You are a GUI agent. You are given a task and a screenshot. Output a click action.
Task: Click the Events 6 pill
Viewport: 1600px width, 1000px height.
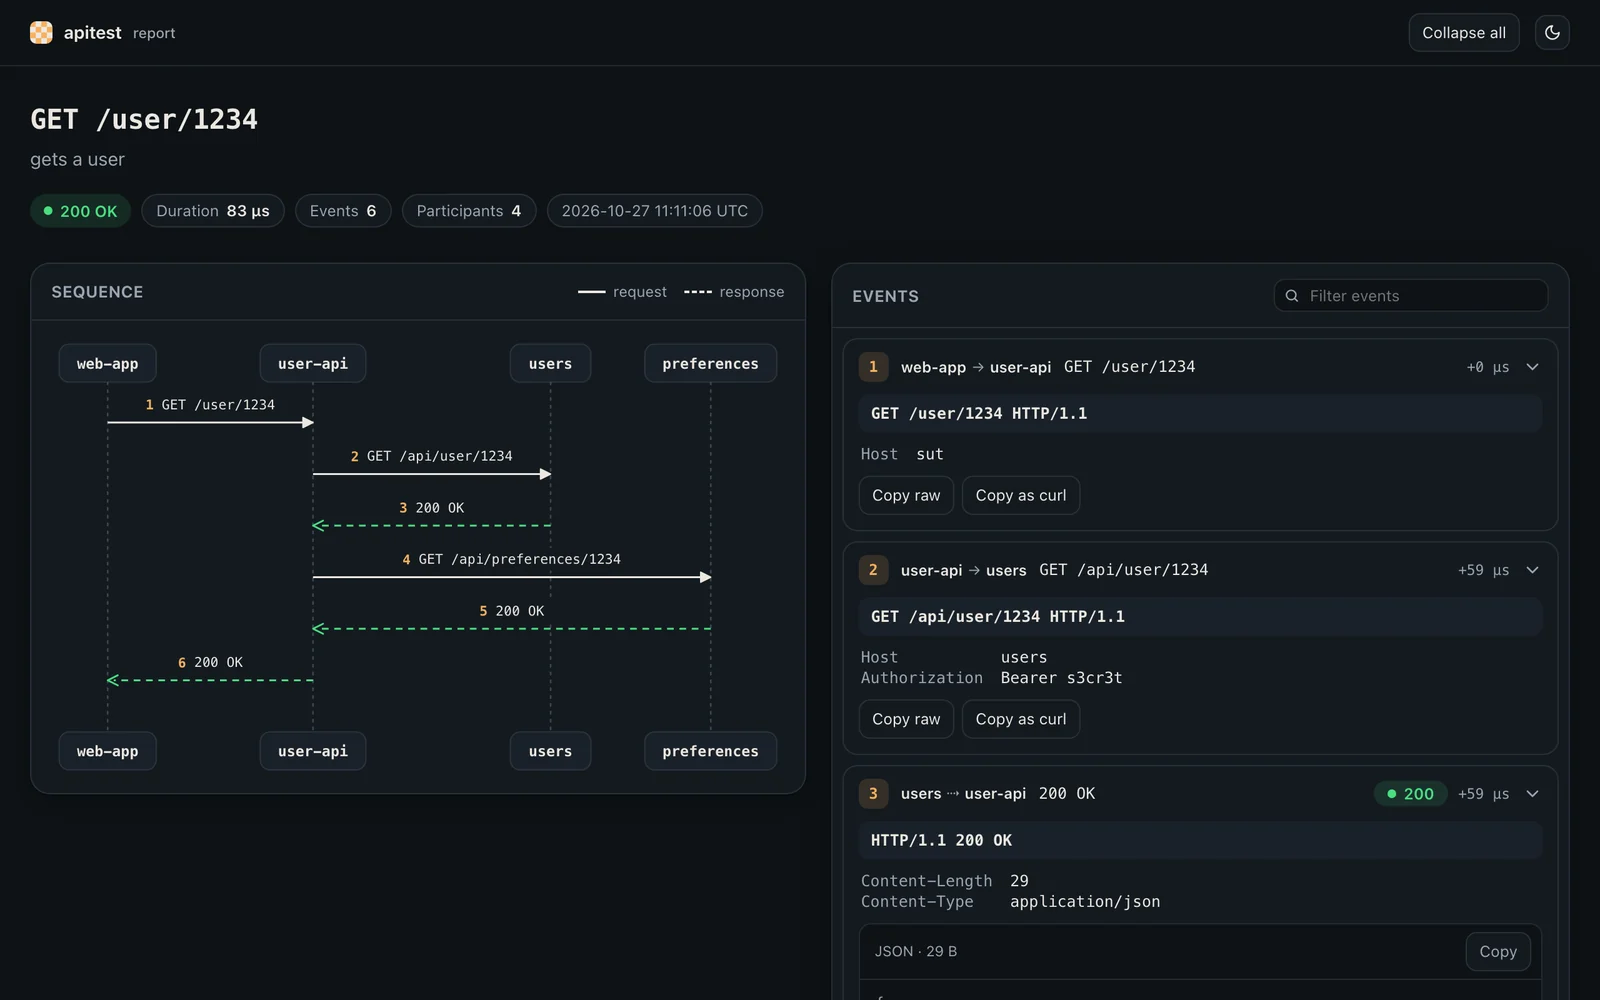tap(343, 211)
